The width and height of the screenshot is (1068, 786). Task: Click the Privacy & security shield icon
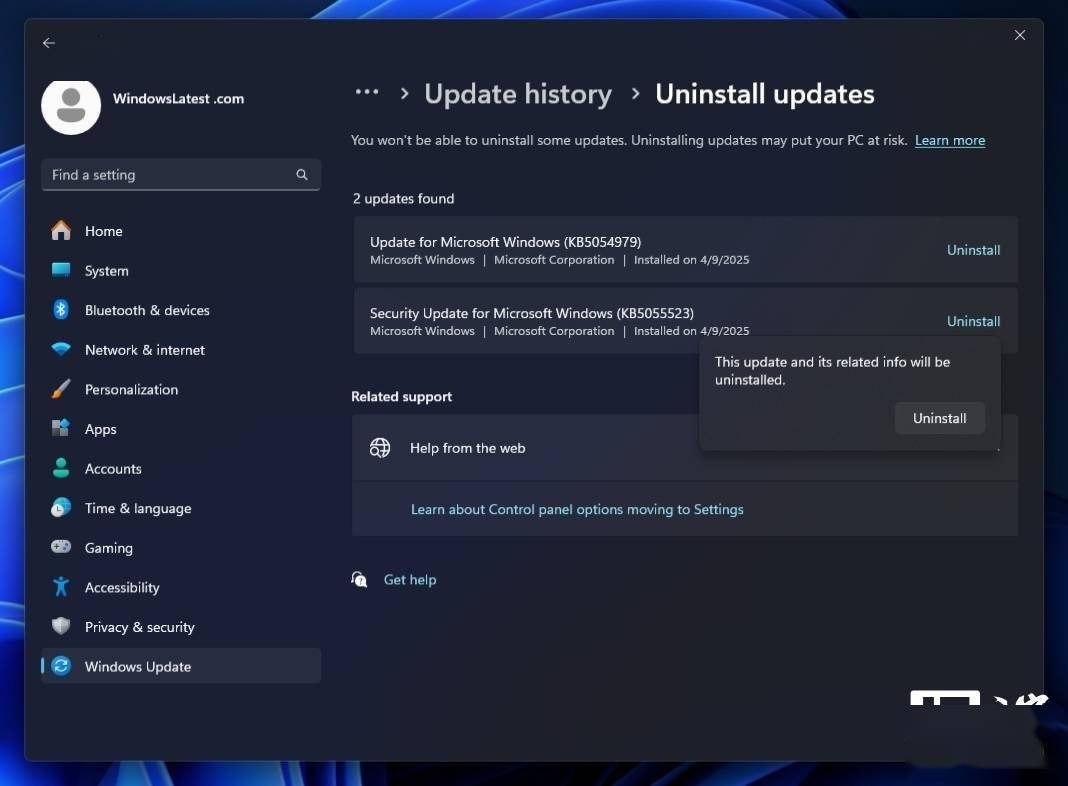(61, 626)
